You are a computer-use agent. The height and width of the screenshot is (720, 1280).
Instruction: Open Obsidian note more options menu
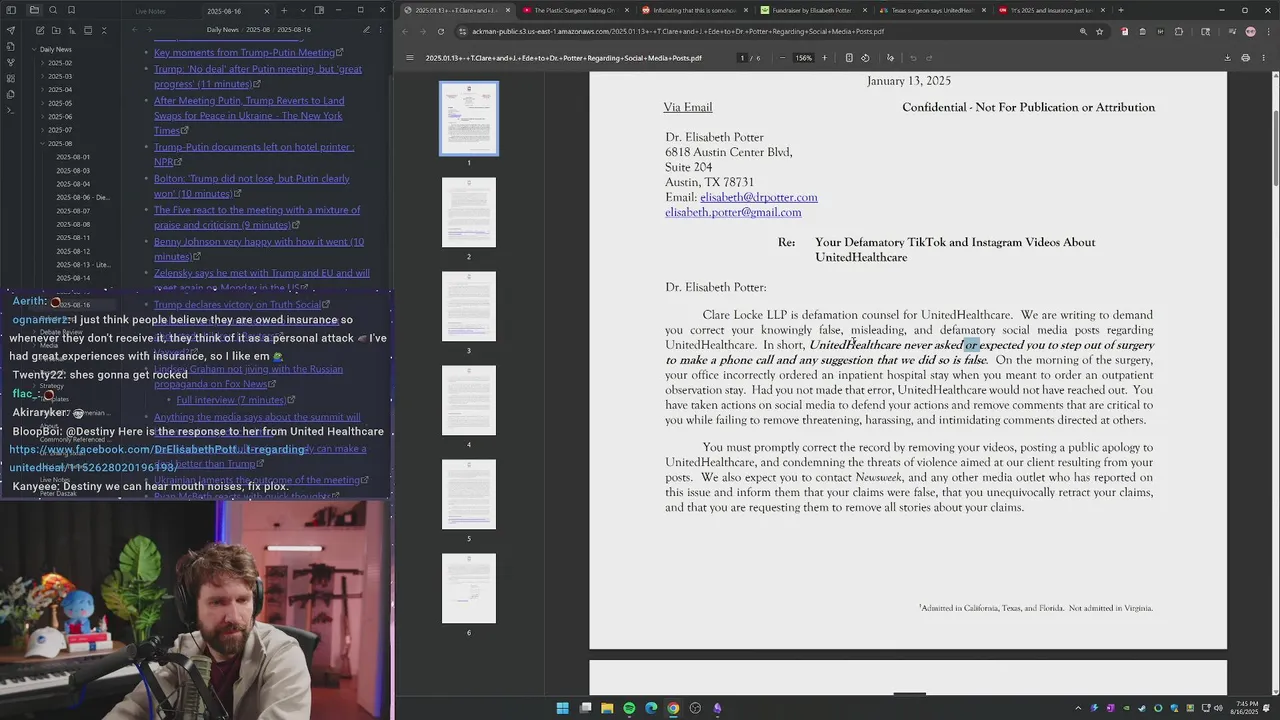point(382,30)
